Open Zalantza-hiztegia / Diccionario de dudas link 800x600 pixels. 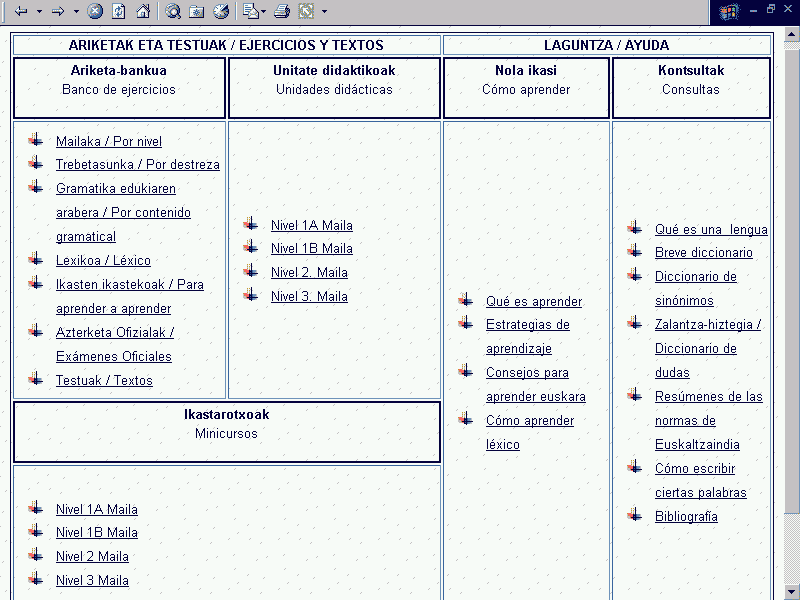coord(708,348)
